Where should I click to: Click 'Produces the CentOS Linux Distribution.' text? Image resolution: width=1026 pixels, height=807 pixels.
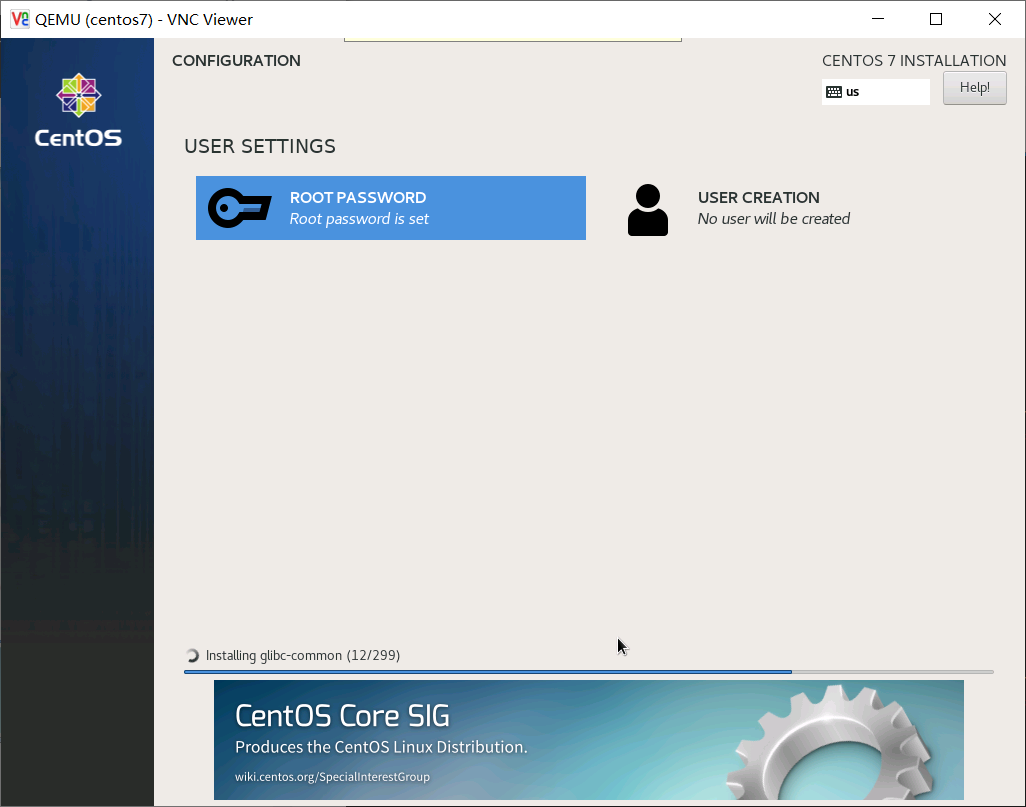click(381, 747)
